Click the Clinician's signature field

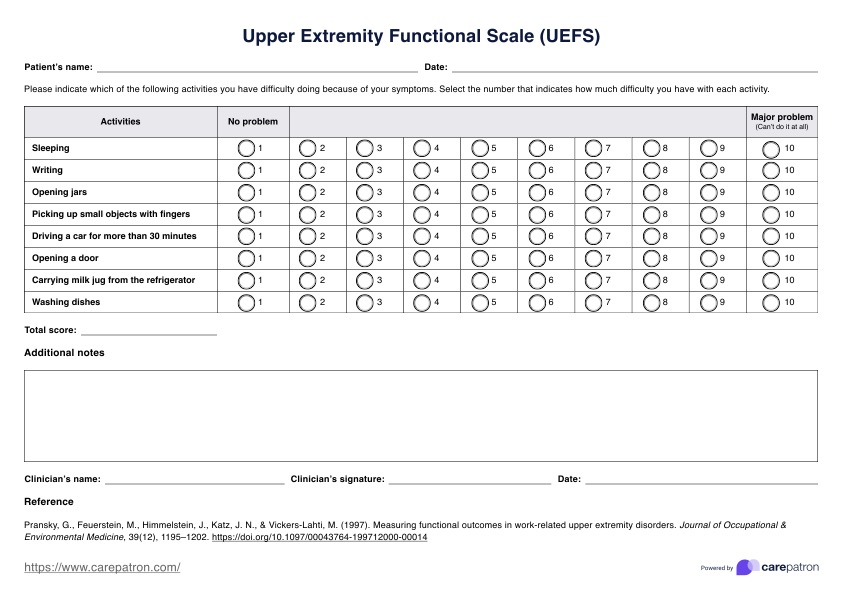(469, 479)
